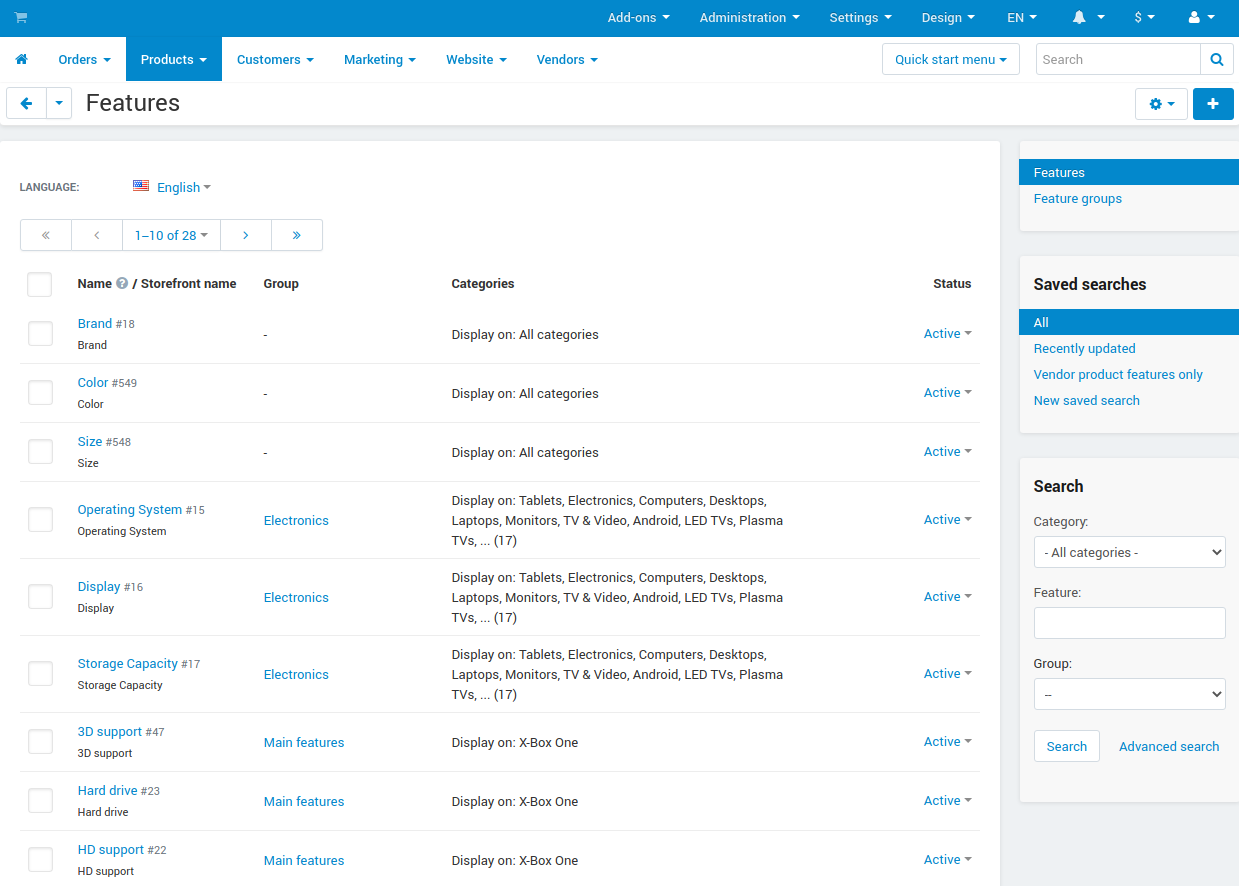Check the 3D support feature checkbox
This screenshot has height=886, width=1239.
tap(40, 742)
